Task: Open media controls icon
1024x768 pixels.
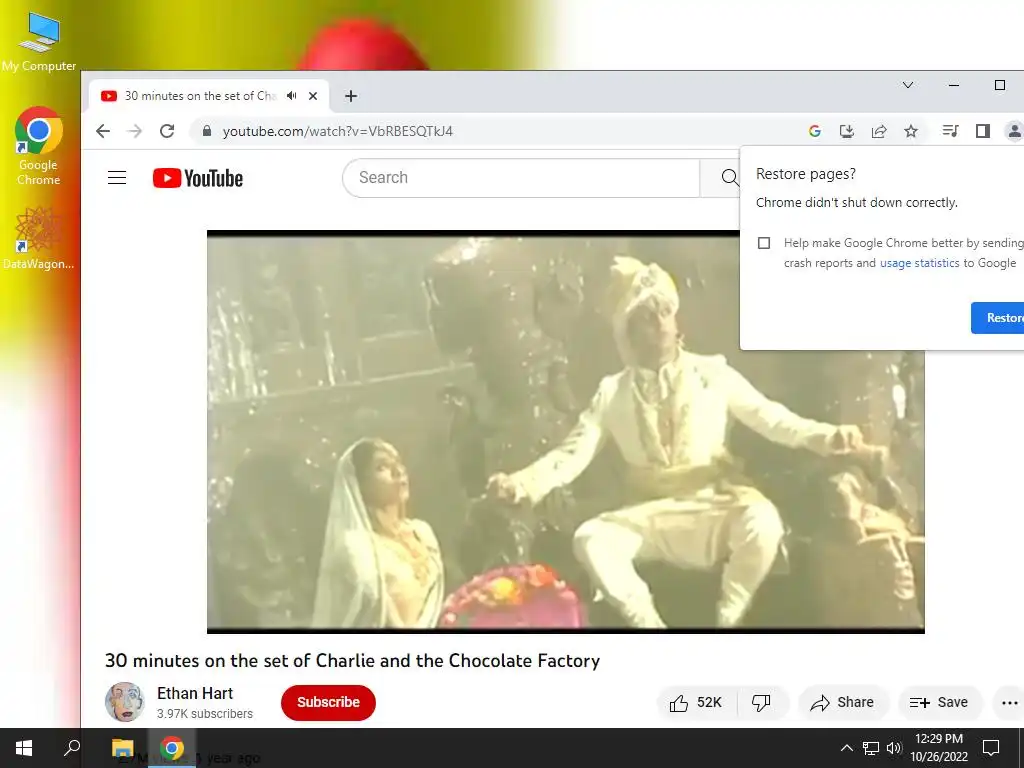Action: coord(950,131)
